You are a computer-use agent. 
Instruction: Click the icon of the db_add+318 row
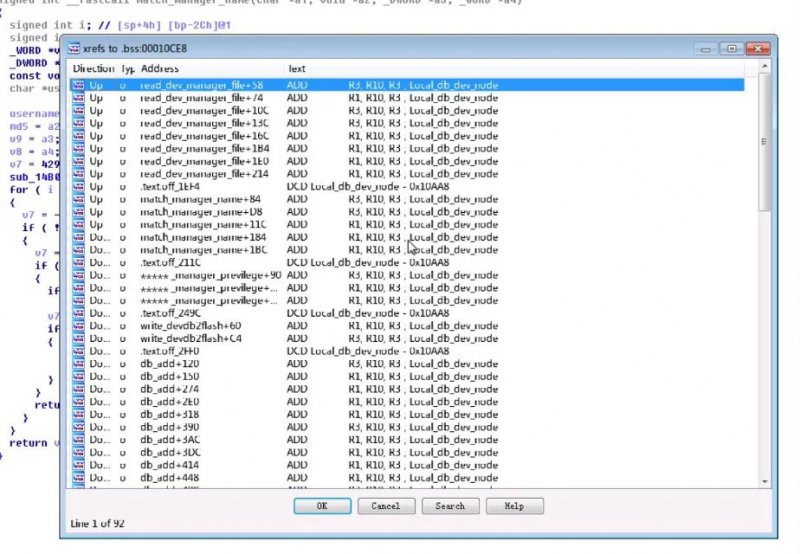(78, 415)
